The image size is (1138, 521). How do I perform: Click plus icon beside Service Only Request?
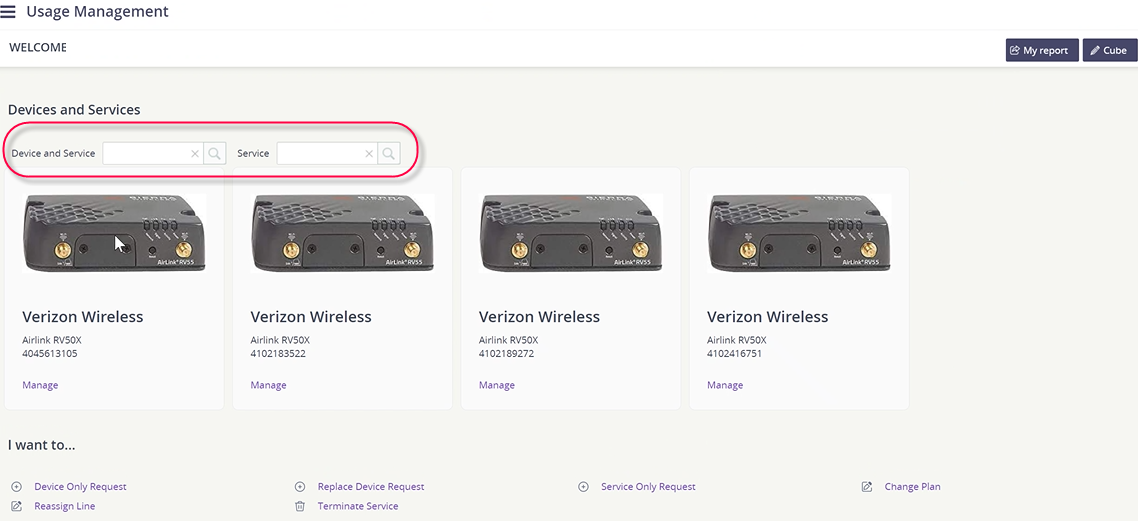583,487
